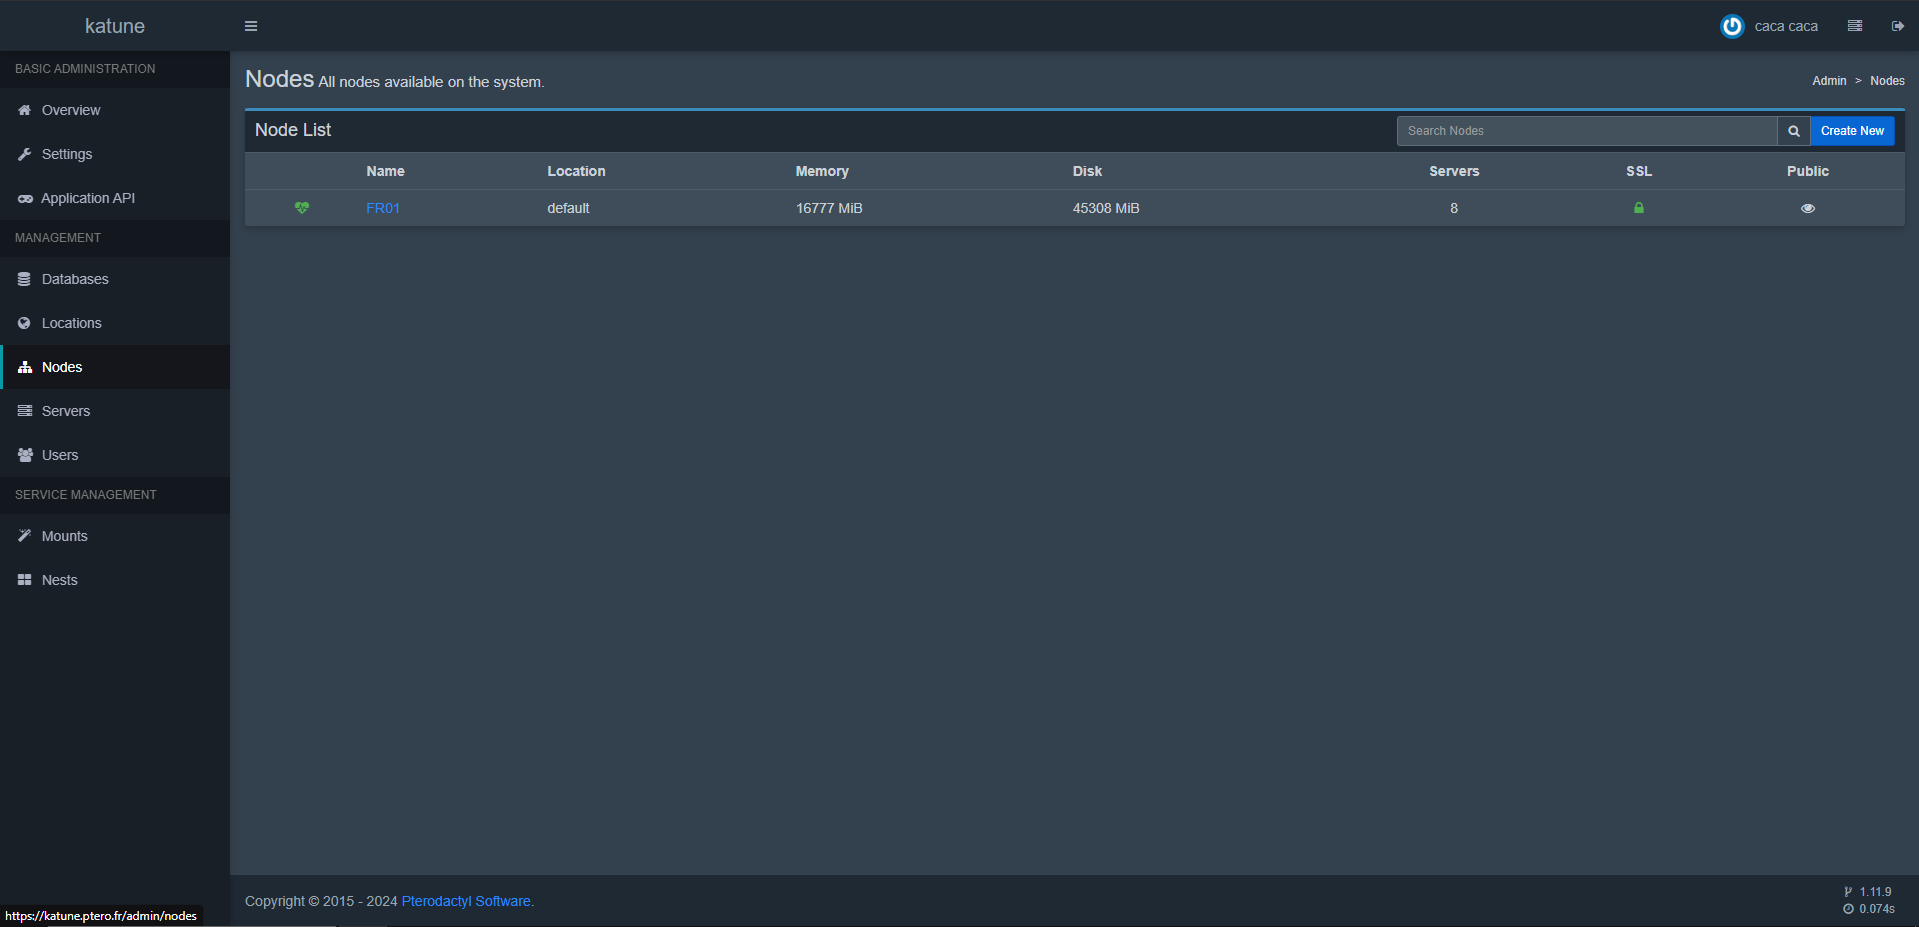Click the Settings wrench icon
This screenshot has width=1919, height=927.
click(25, 154)
